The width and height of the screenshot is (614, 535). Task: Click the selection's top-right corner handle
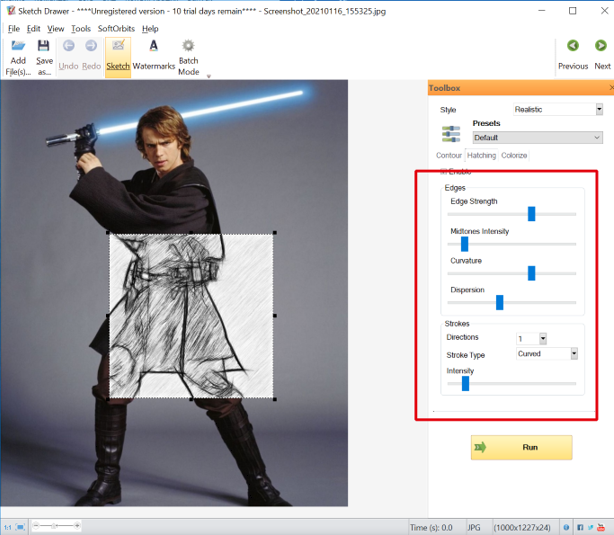pos(275,233)
